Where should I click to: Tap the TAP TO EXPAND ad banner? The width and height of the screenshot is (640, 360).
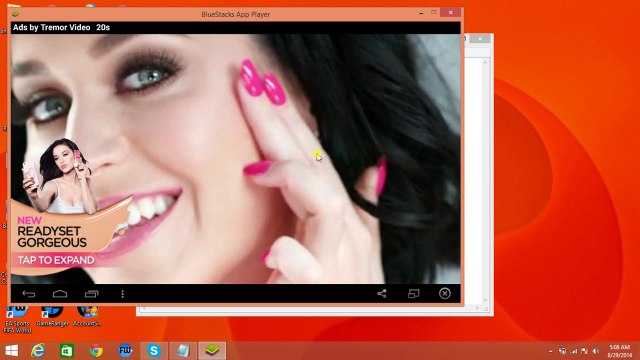[x=56, y=260]
